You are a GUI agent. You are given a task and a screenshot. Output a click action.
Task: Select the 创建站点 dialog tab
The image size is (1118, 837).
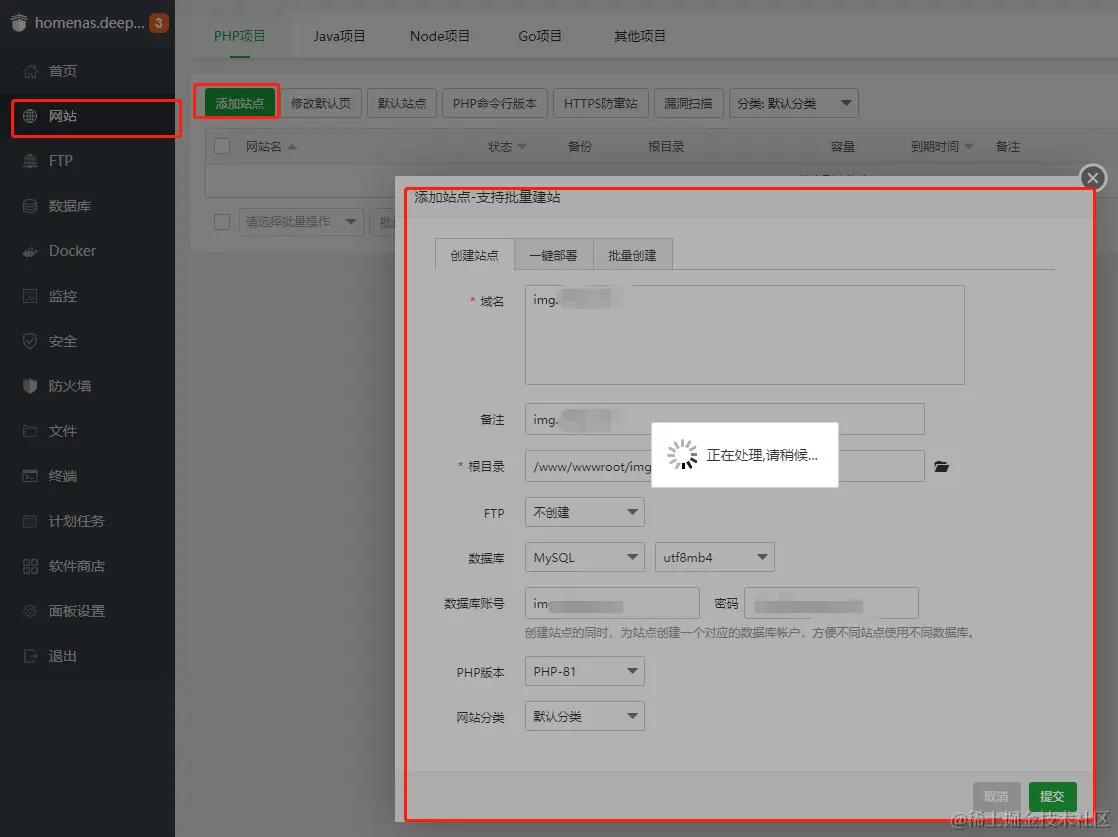pos(474,255)
